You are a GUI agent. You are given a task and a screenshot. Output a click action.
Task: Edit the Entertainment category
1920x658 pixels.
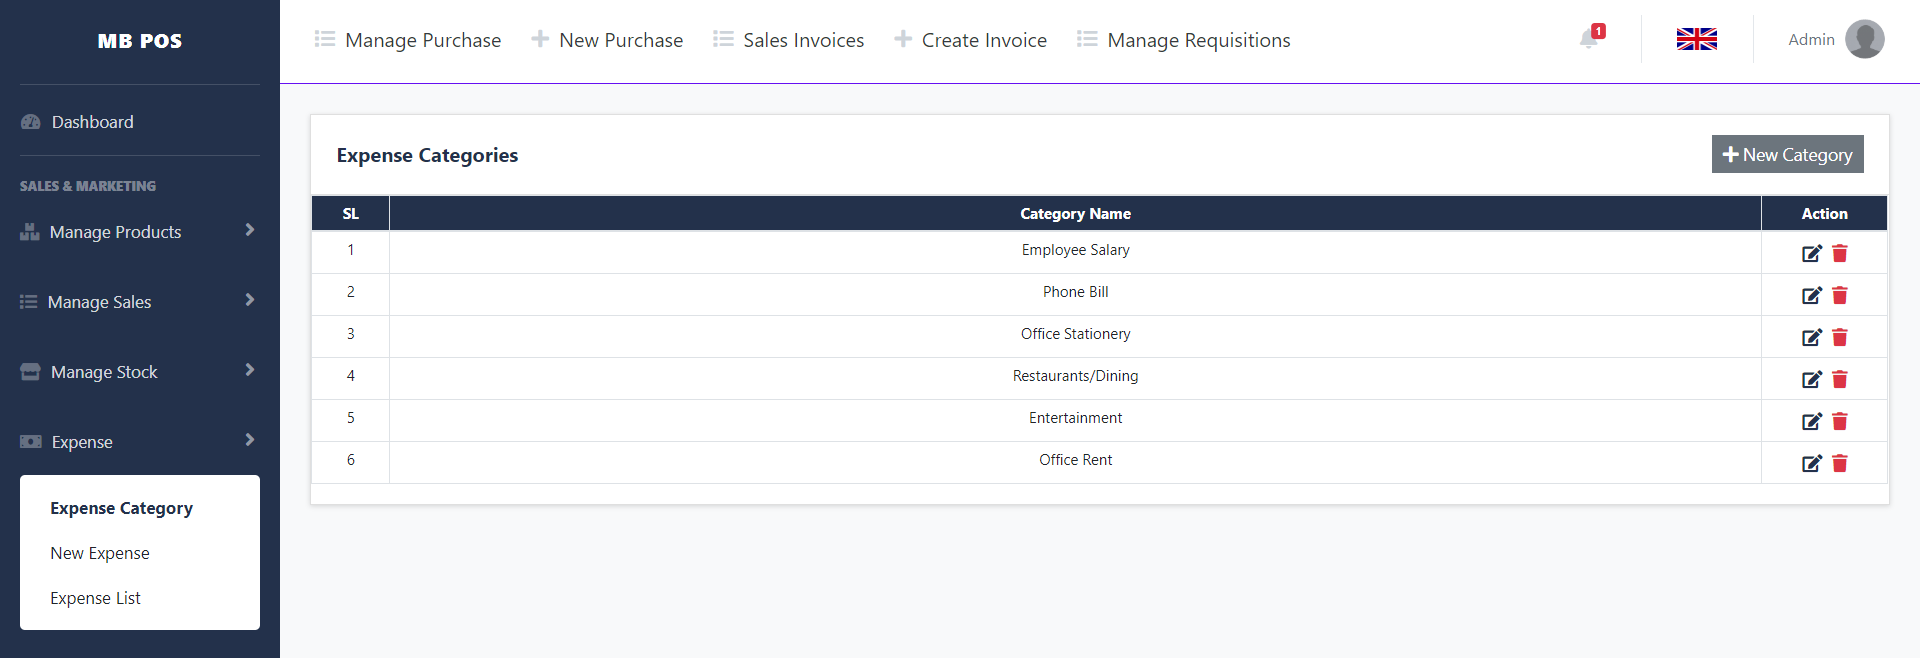coord(1811,421)
